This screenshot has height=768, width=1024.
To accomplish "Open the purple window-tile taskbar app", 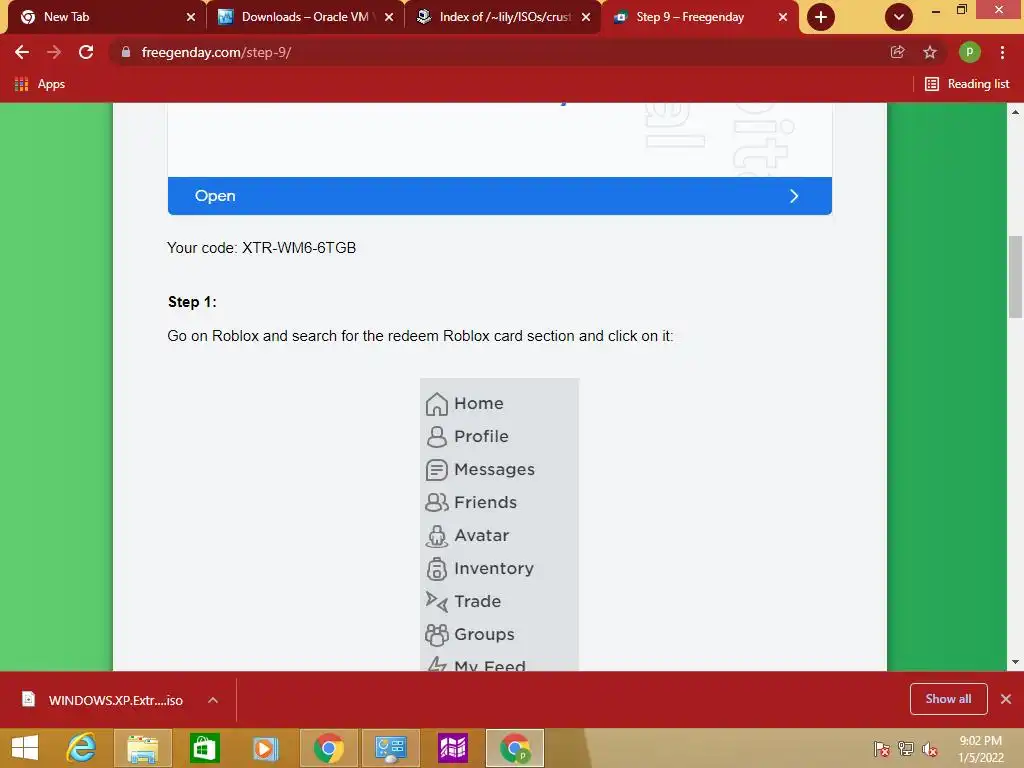I will tap(453, 748).
